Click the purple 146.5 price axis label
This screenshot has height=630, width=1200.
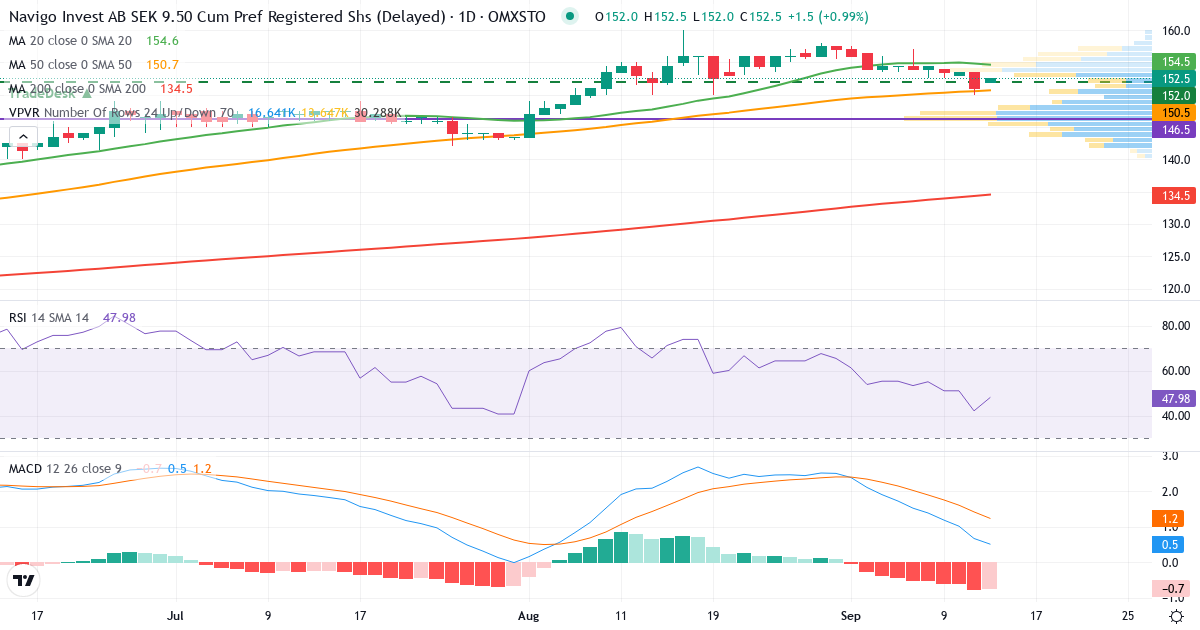coord(1176,130)
